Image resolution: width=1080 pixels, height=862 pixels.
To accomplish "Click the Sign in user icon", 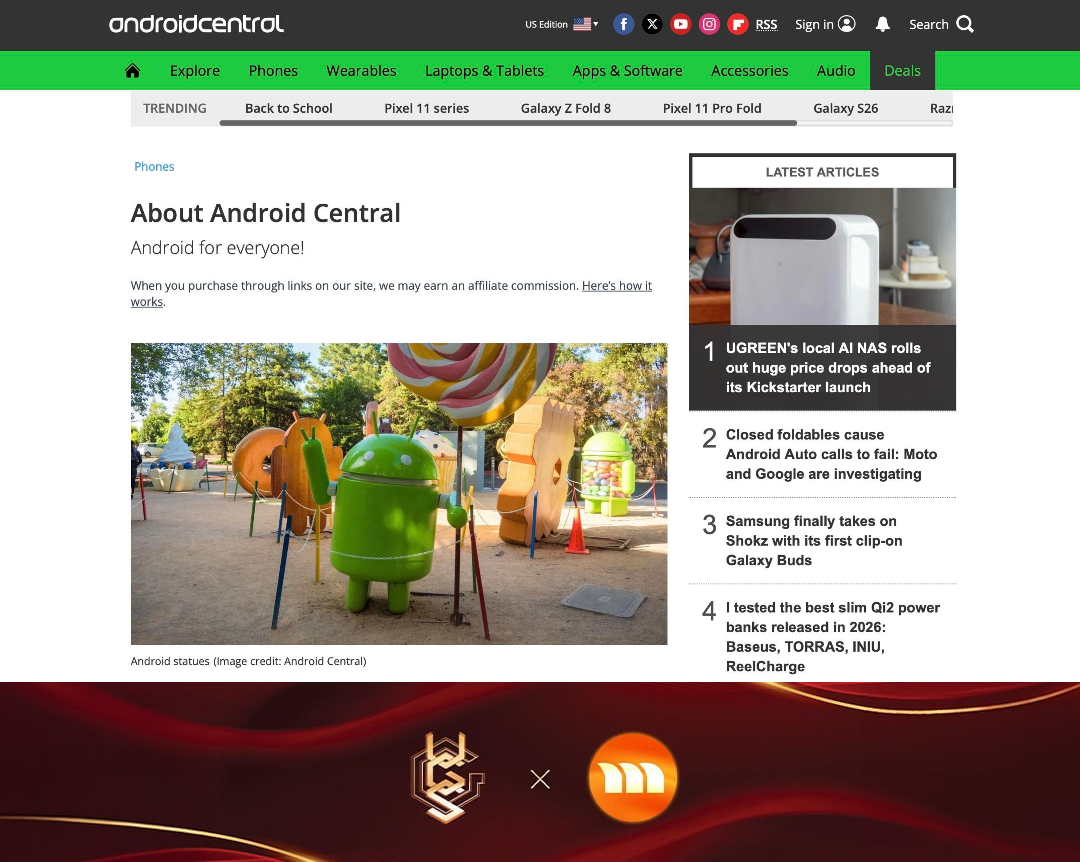I will click(x=847, y=24).
